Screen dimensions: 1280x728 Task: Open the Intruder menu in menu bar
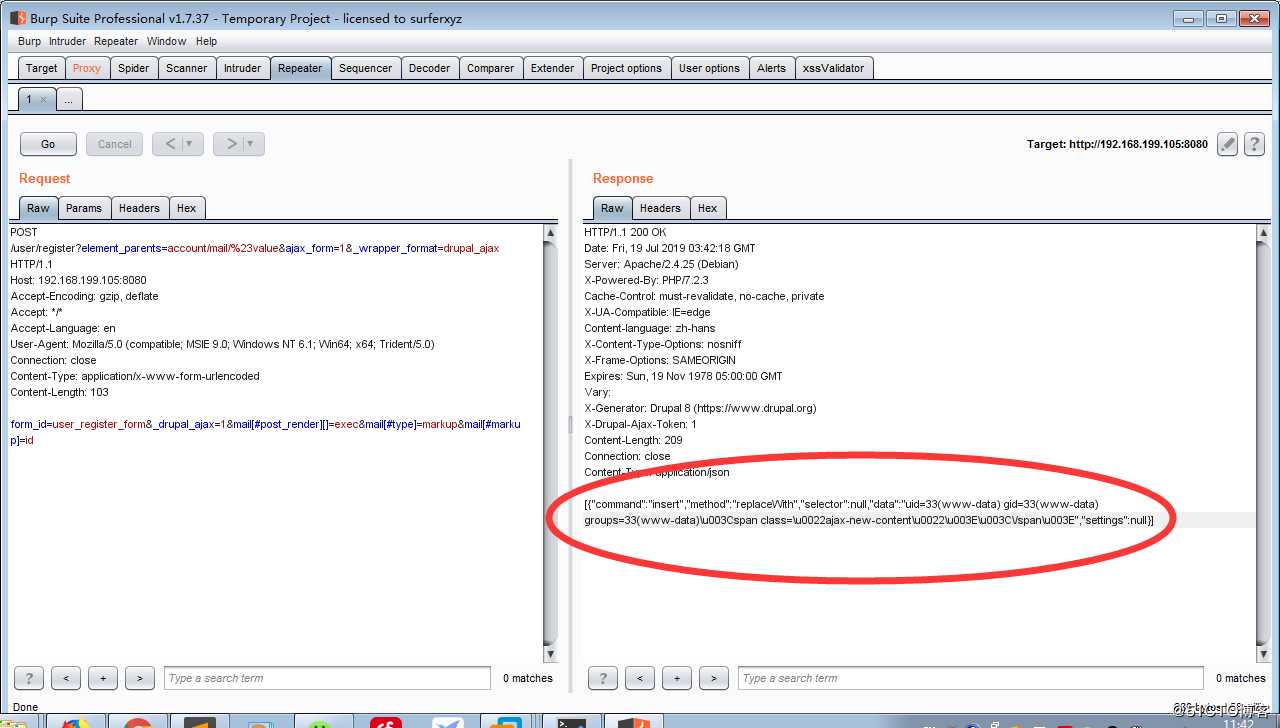[x=68, y=41]
